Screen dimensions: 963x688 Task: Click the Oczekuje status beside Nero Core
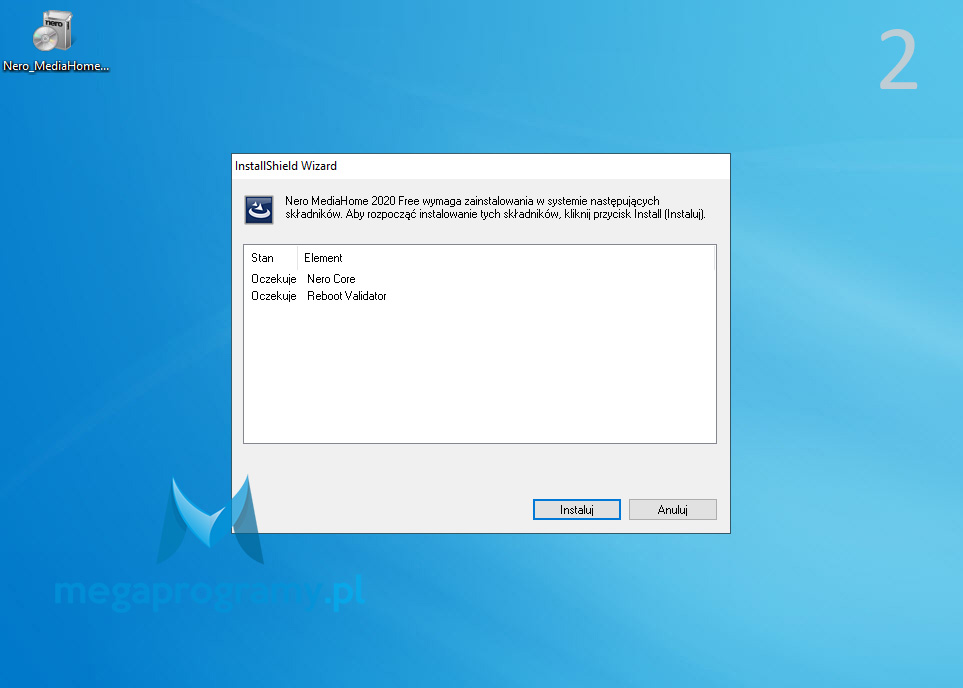(x=273, y=279)
